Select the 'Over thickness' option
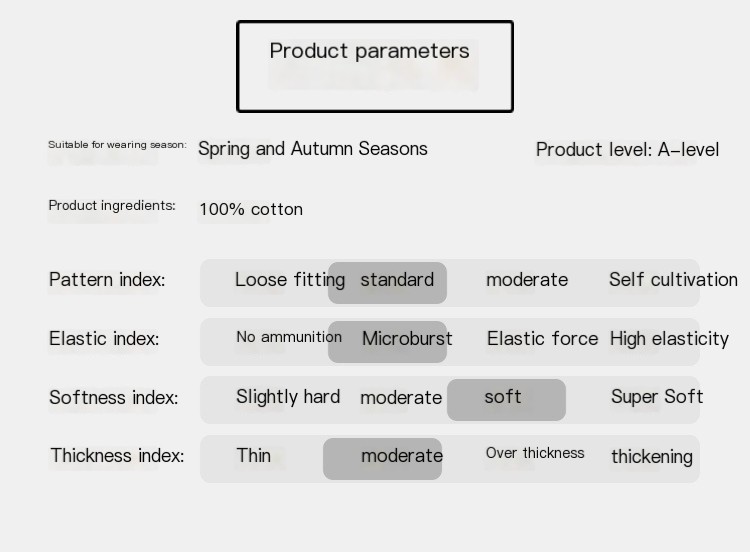The height and width of the screenshot is (552, 750). (x=535, y=453)
